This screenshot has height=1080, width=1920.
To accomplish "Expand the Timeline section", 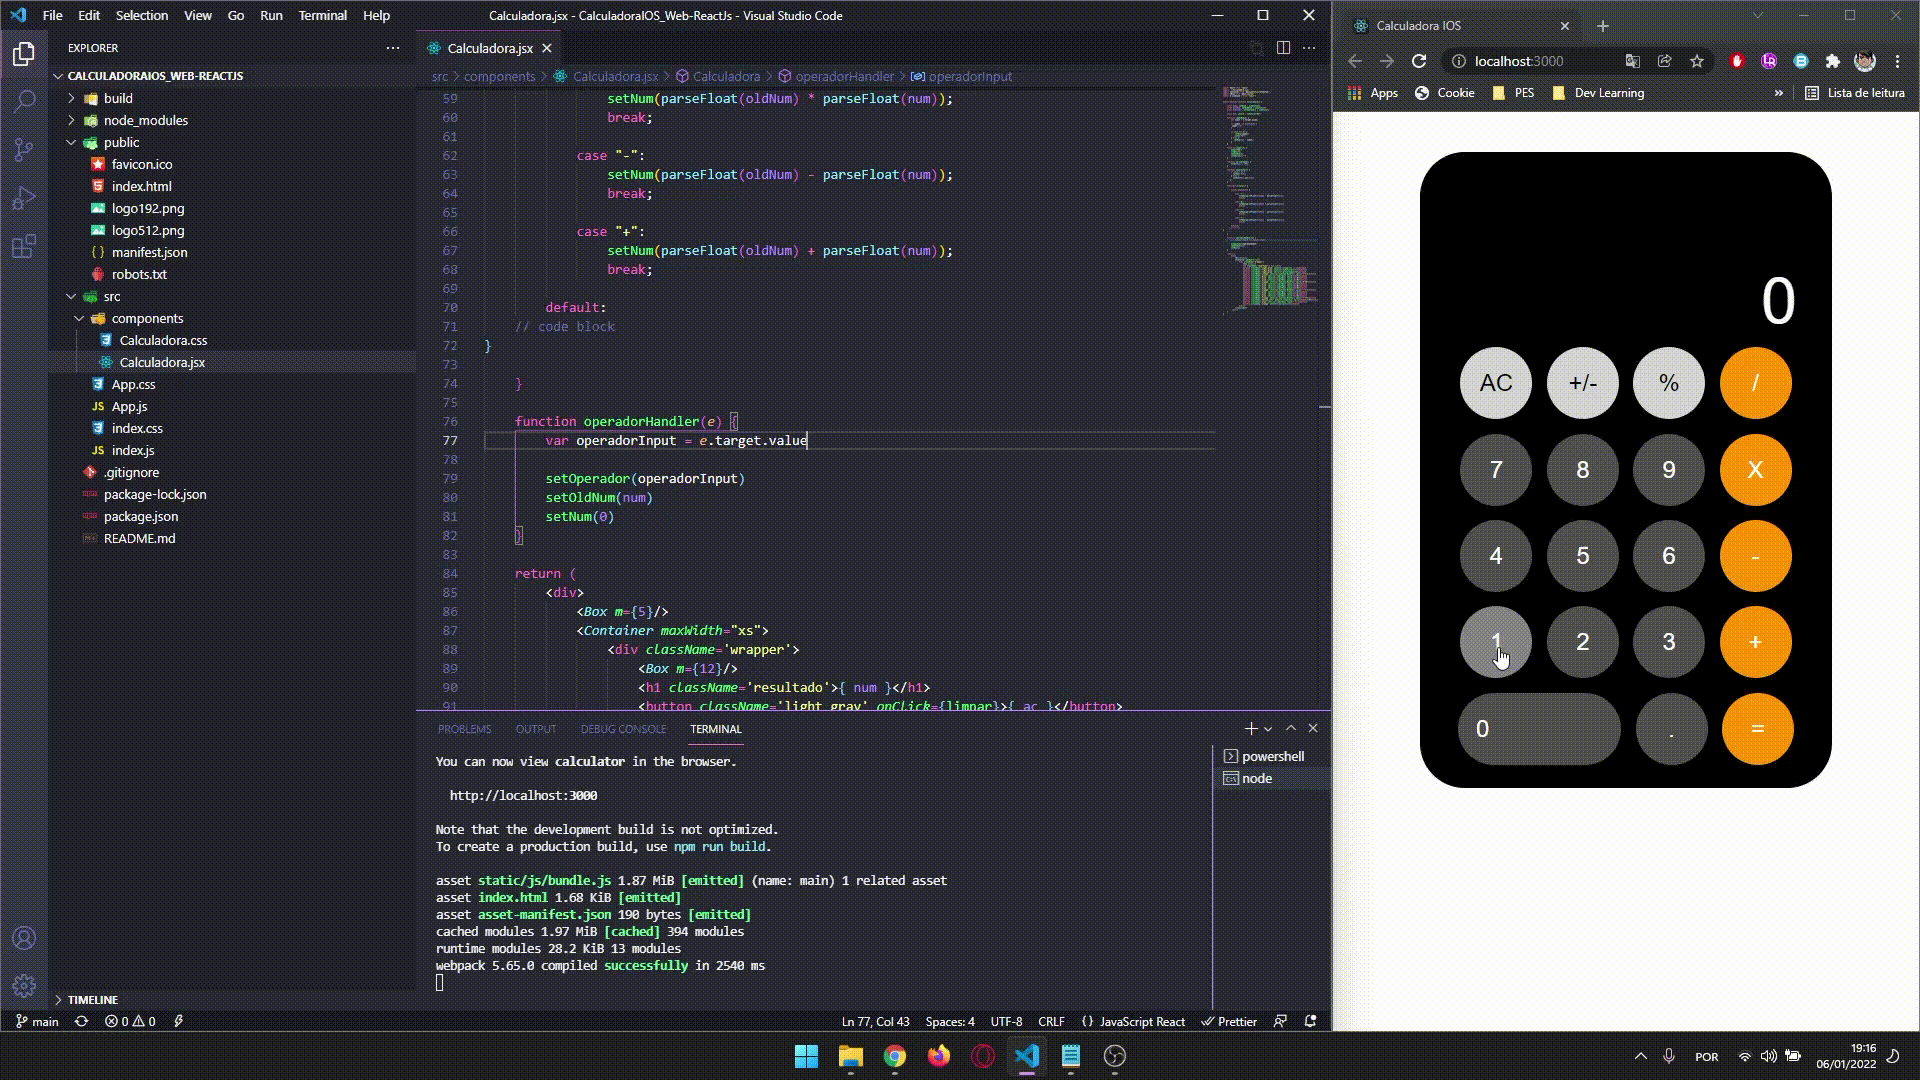I will tap(93, 999).
